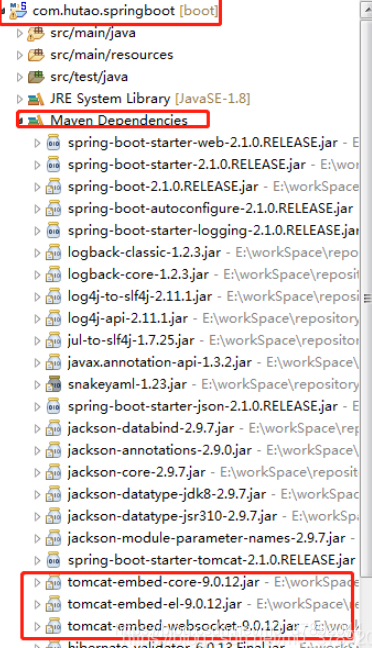Click the com.hutao.springboot project icon
The width and height of the screenshot is (372, 648).
[x=18, y=10]
